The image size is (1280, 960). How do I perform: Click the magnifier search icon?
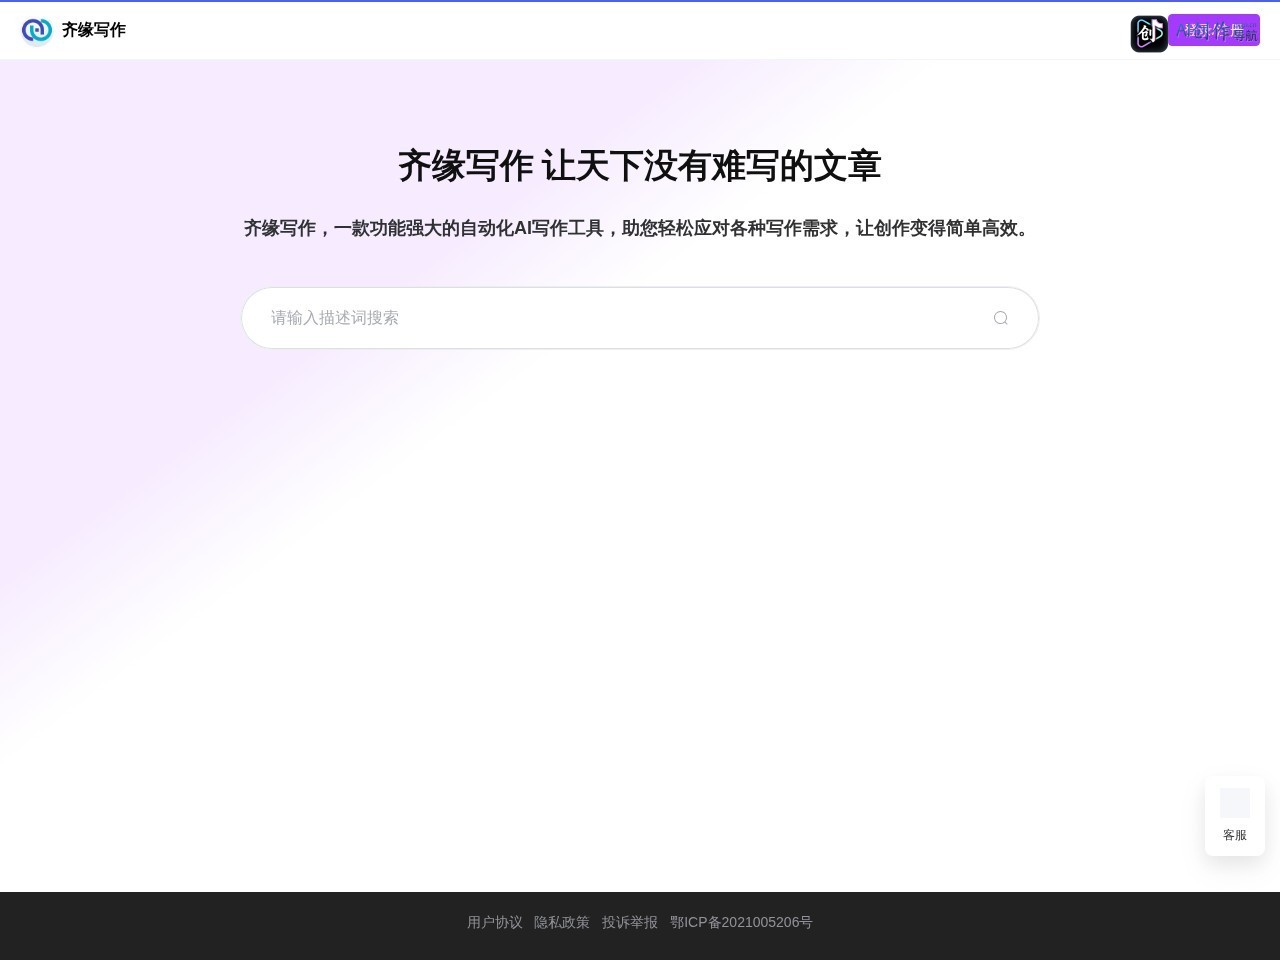(1000, 318)
